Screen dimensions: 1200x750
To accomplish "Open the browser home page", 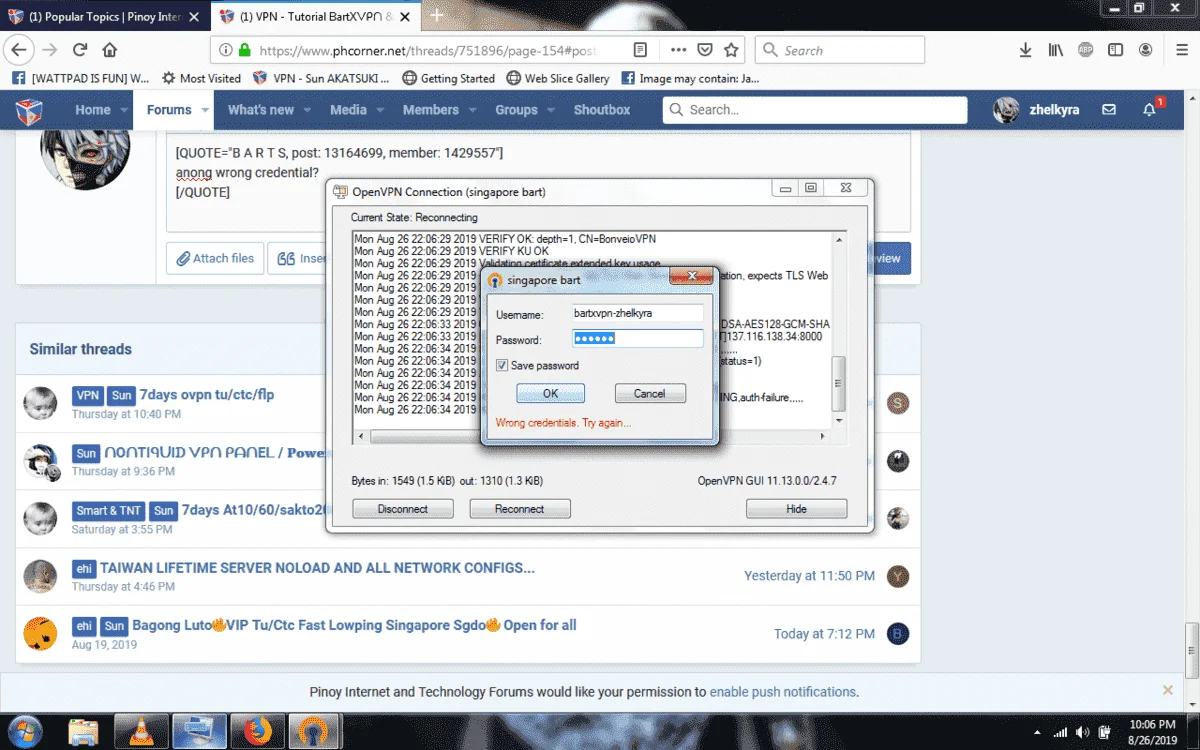I will click(110, 50).
